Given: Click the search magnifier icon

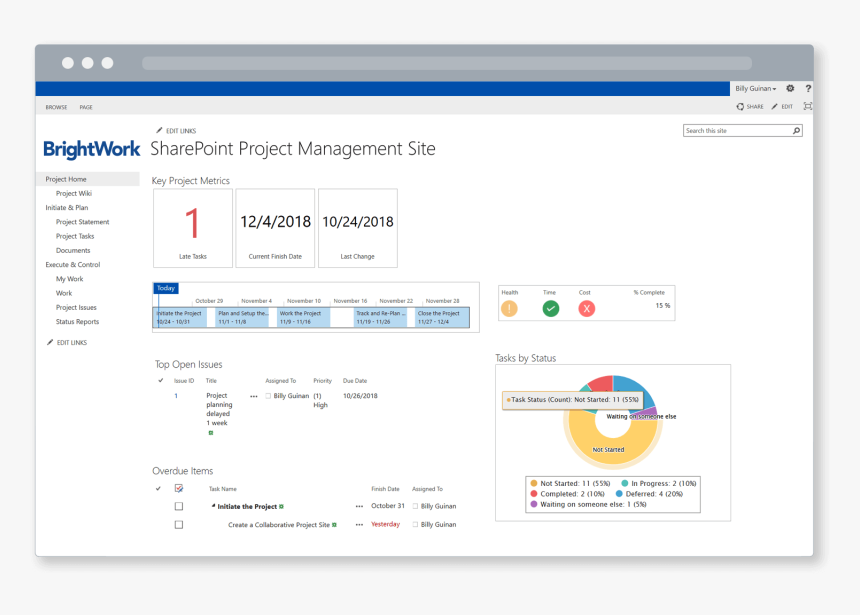Looking at the screenshot, I should point(796,130).
